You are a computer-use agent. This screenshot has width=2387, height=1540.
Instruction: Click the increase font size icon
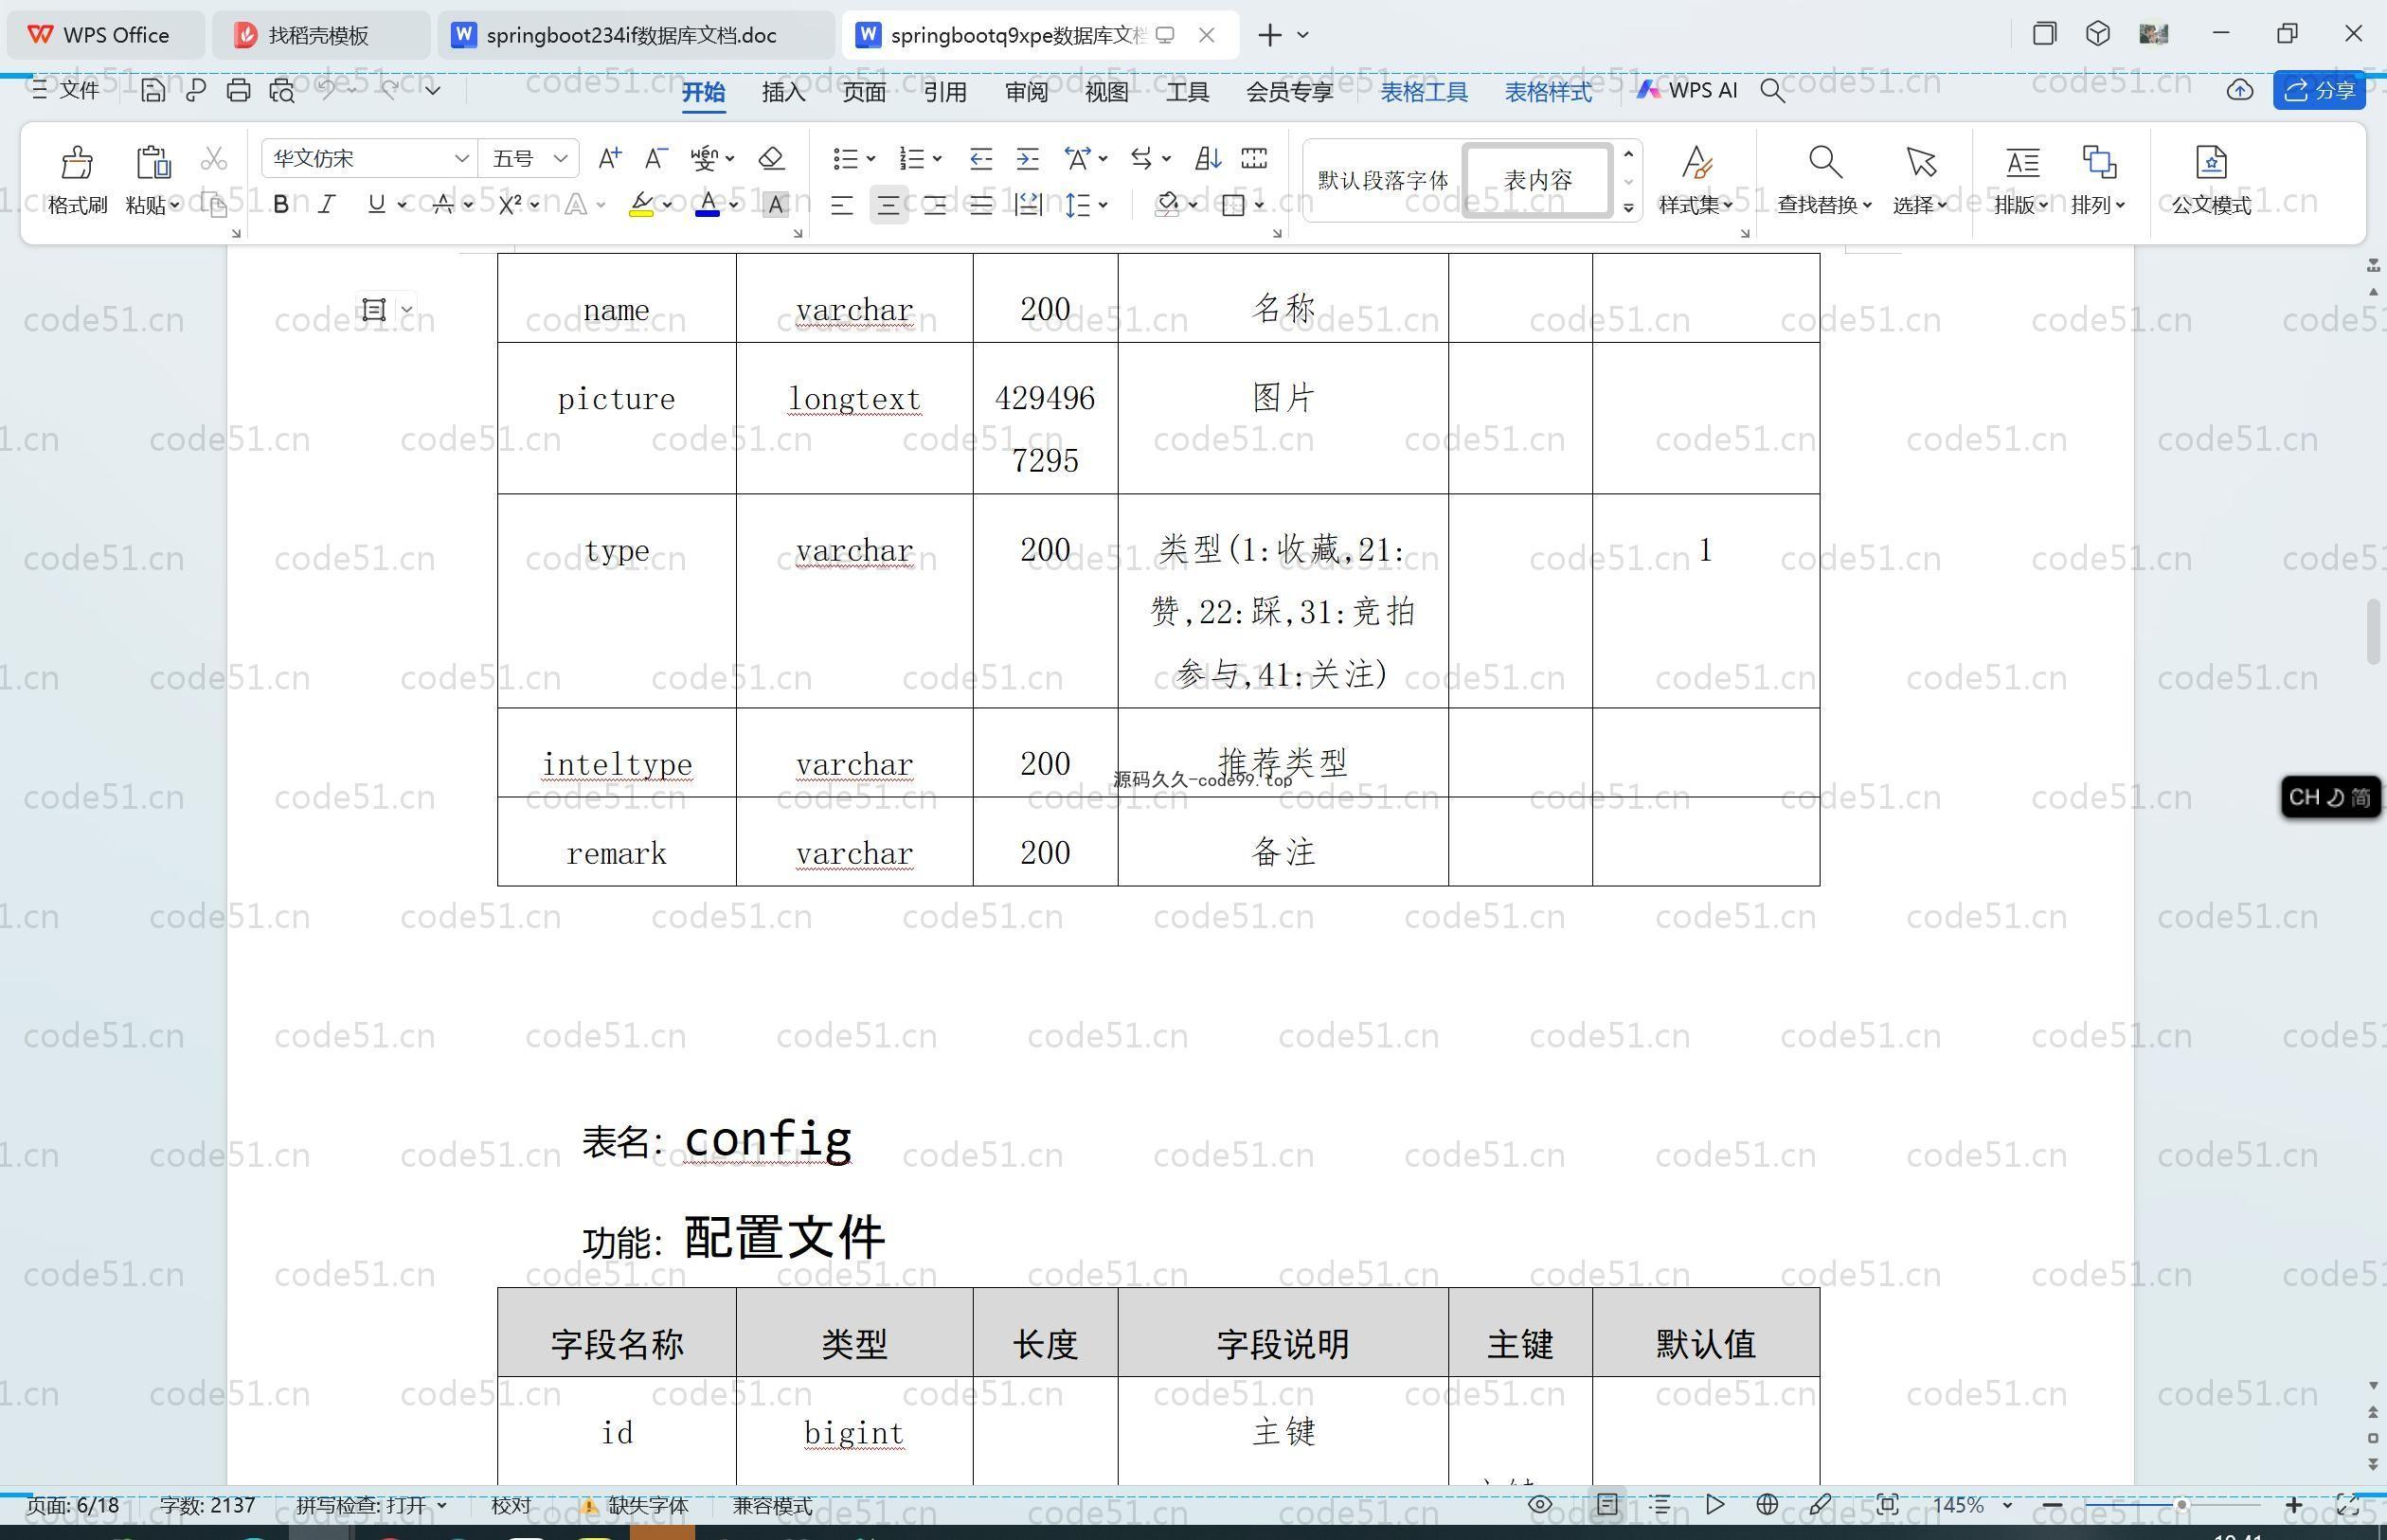(609, 158)
